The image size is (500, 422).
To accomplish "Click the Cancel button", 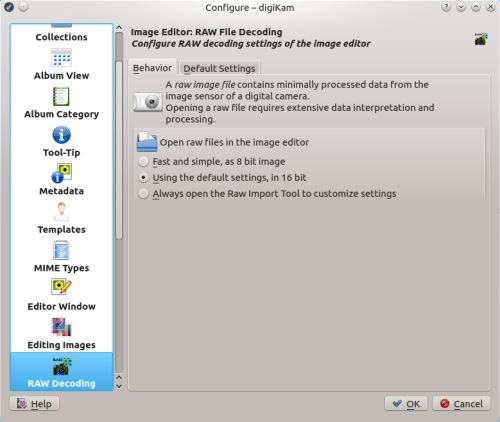I will tap(461, 404).
